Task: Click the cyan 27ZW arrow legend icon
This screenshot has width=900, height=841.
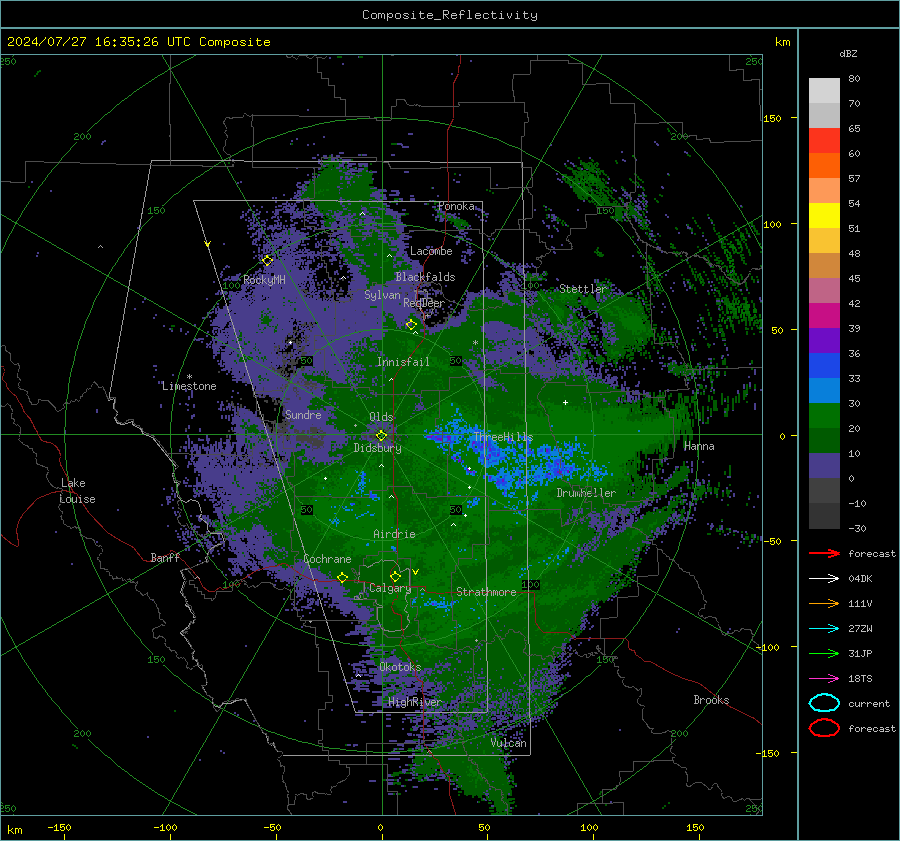Action: point(824,629)
